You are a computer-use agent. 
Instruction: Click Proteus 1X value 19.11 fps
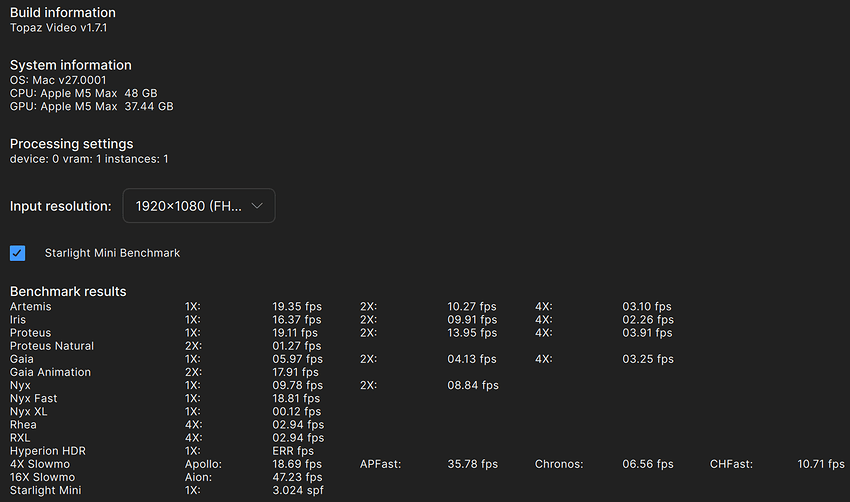(295, 332)
